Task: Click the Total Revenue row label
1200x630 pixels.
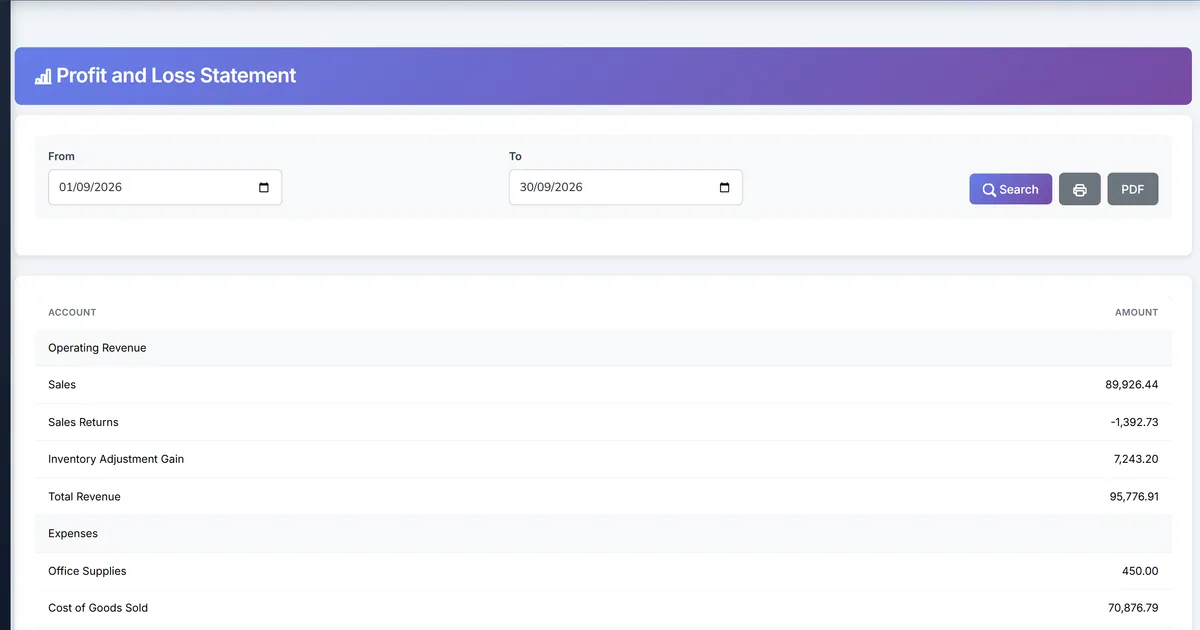Action: click(84, 497)
